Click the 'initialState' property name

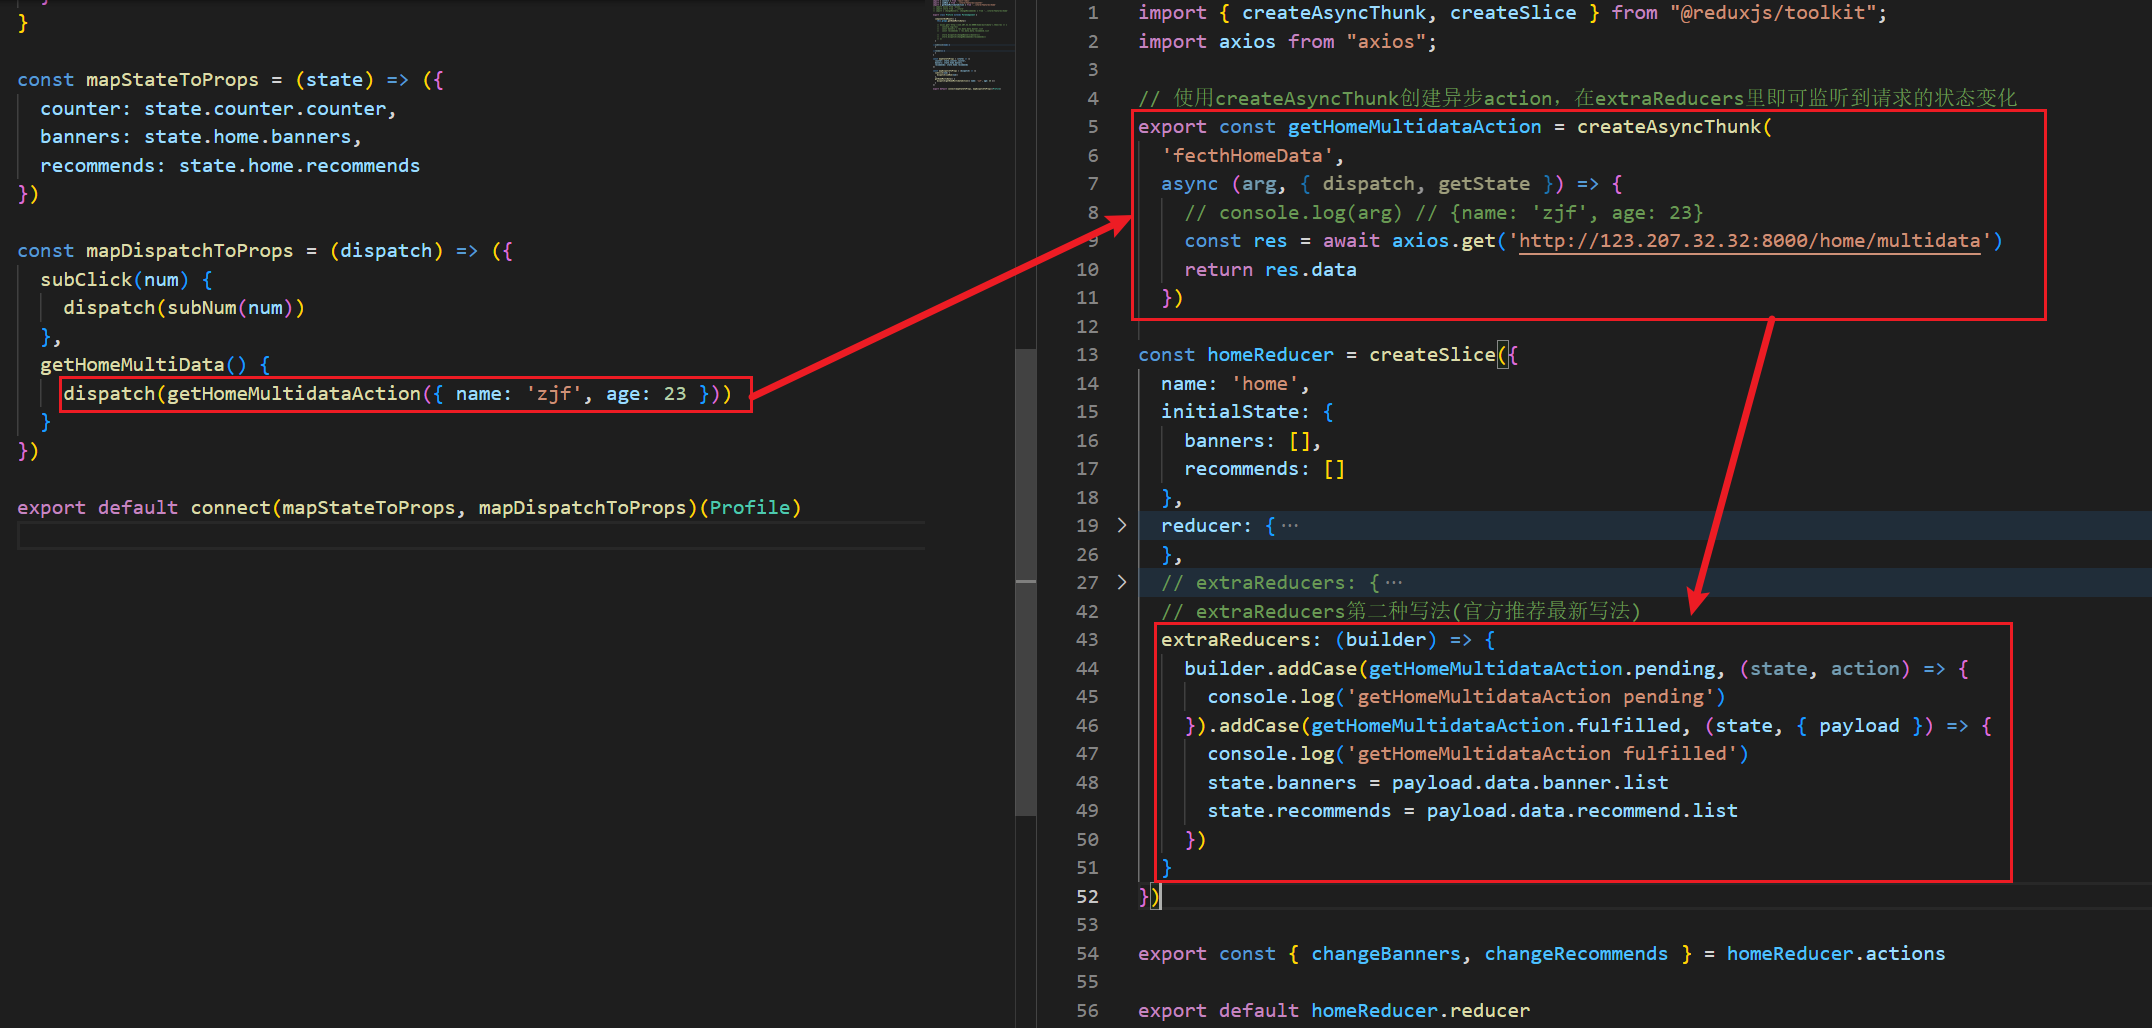tap(1229, 412)
